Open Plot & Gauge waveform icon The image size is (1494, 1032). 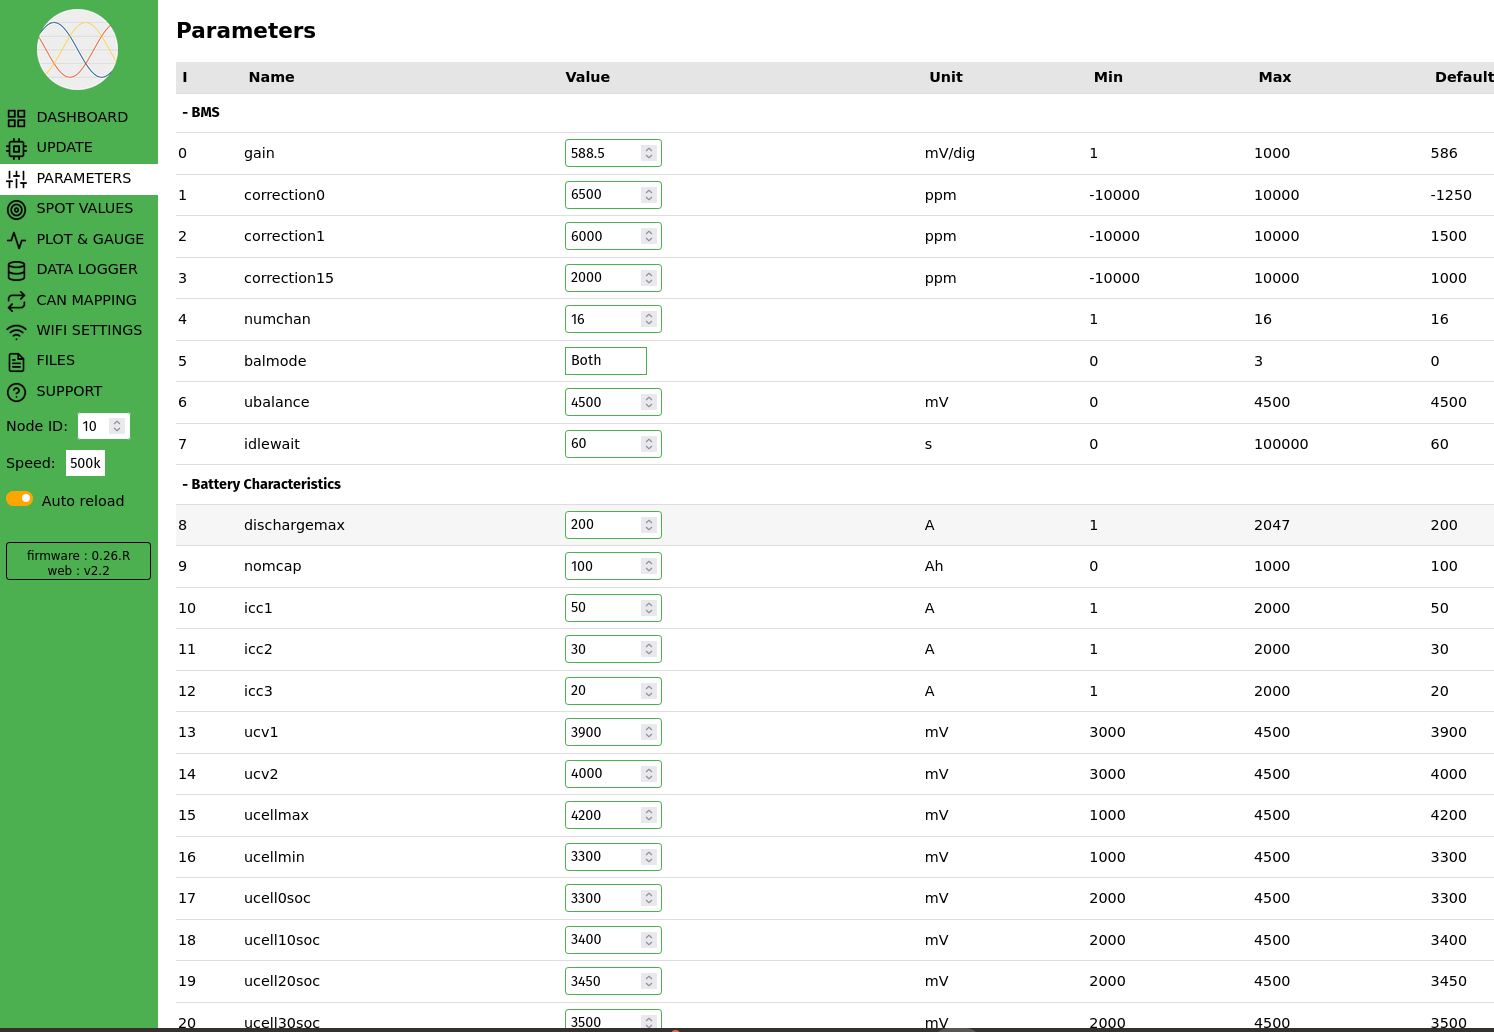point(16,240)
